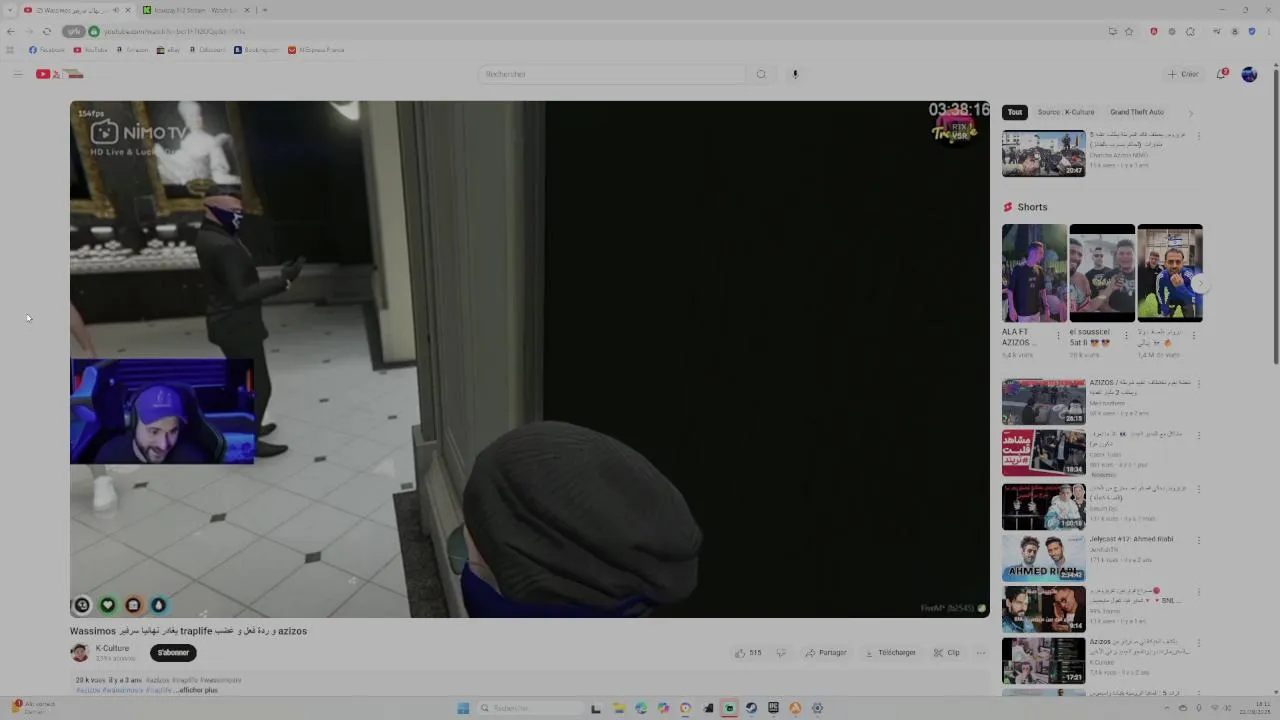Open Epic Games launcher from taskbar
This screenshot has width=1280, height=720.
pyautogui.click(x=773, y=708)
